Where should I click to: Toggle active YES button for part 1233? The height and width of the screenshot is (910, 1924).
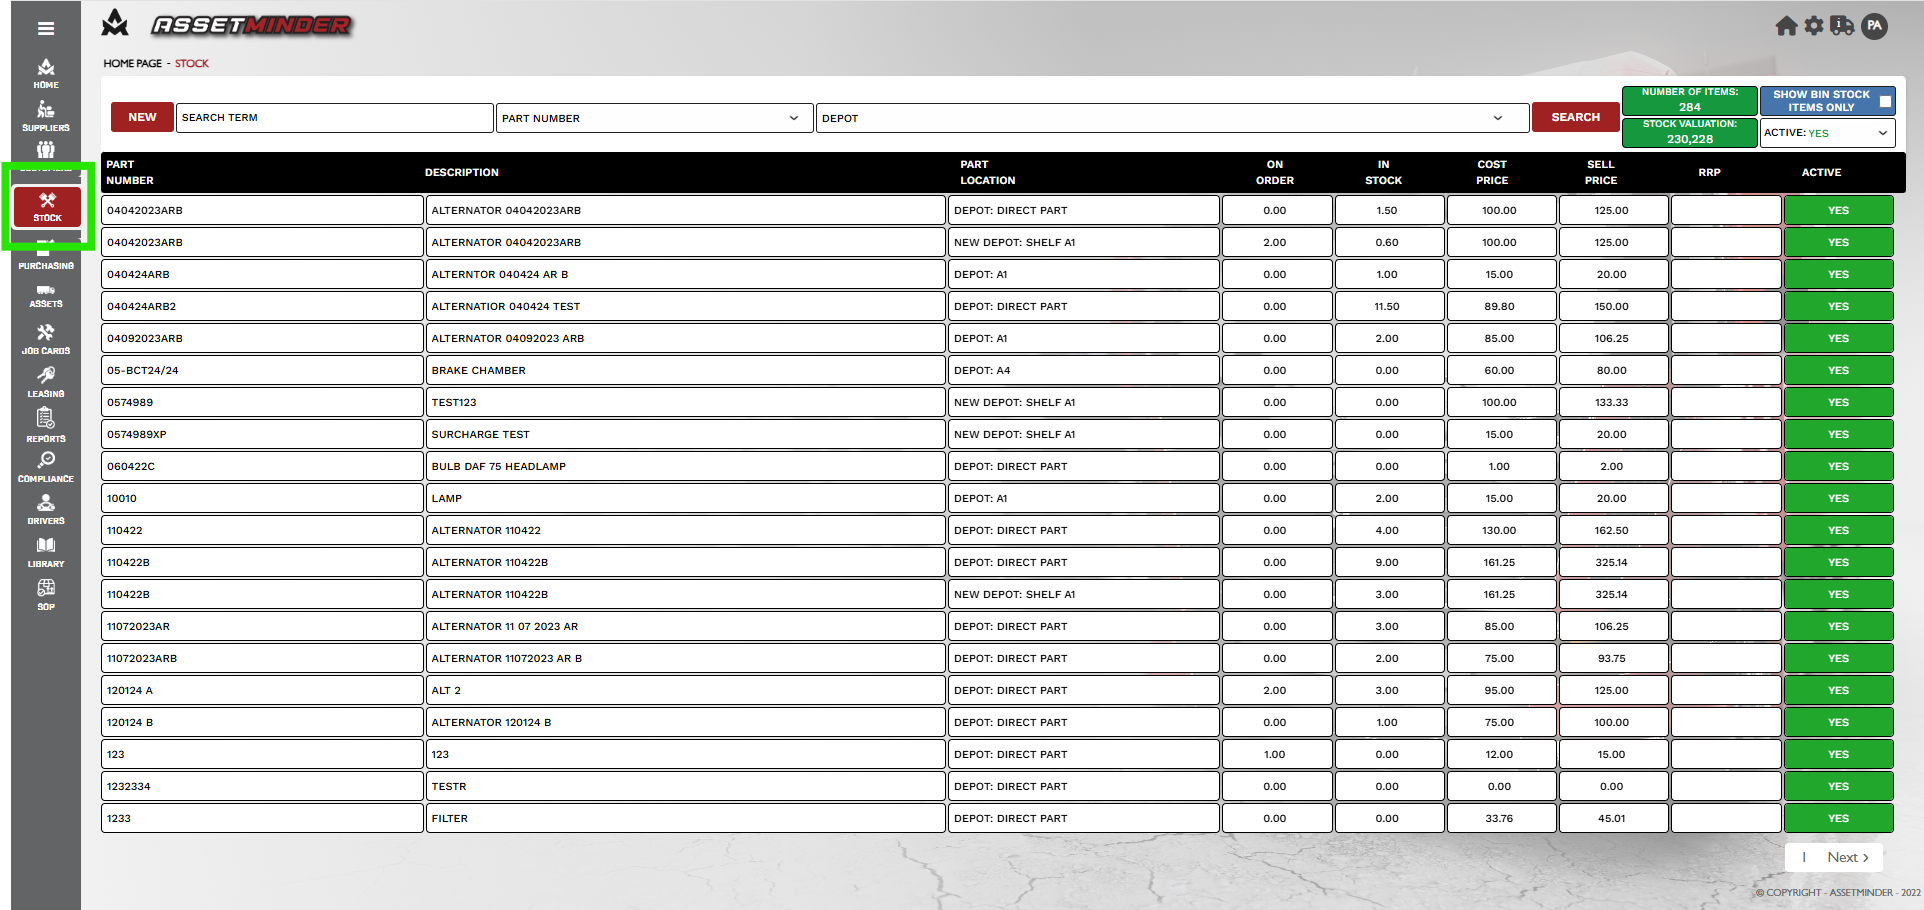pos(1838,818)
